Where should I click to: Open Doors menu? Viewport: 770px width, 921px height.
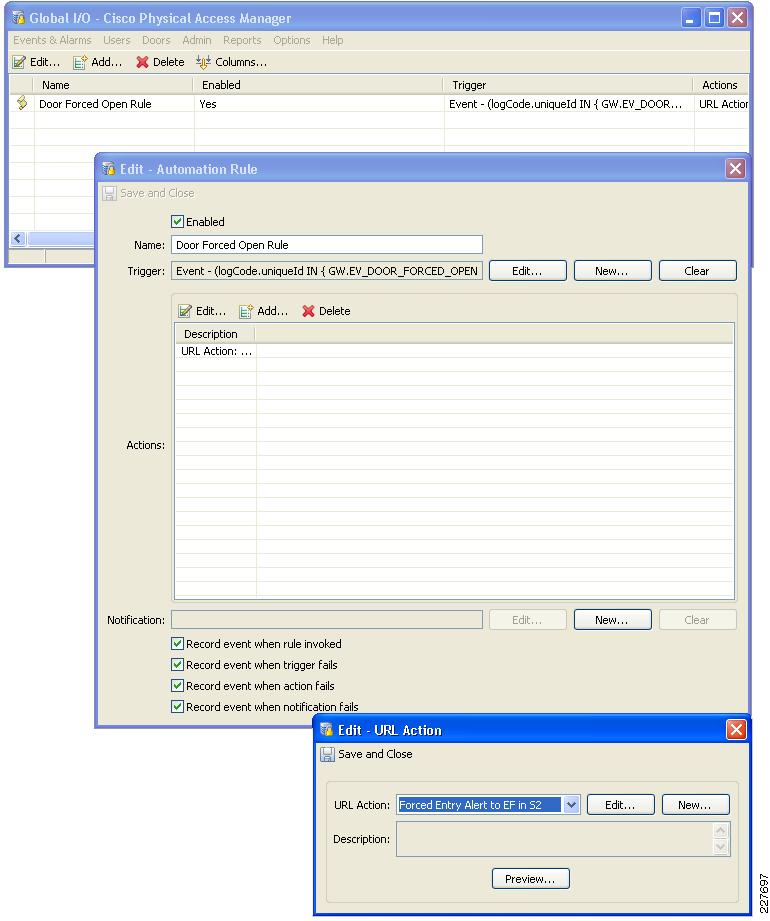[x=156, y=40]
